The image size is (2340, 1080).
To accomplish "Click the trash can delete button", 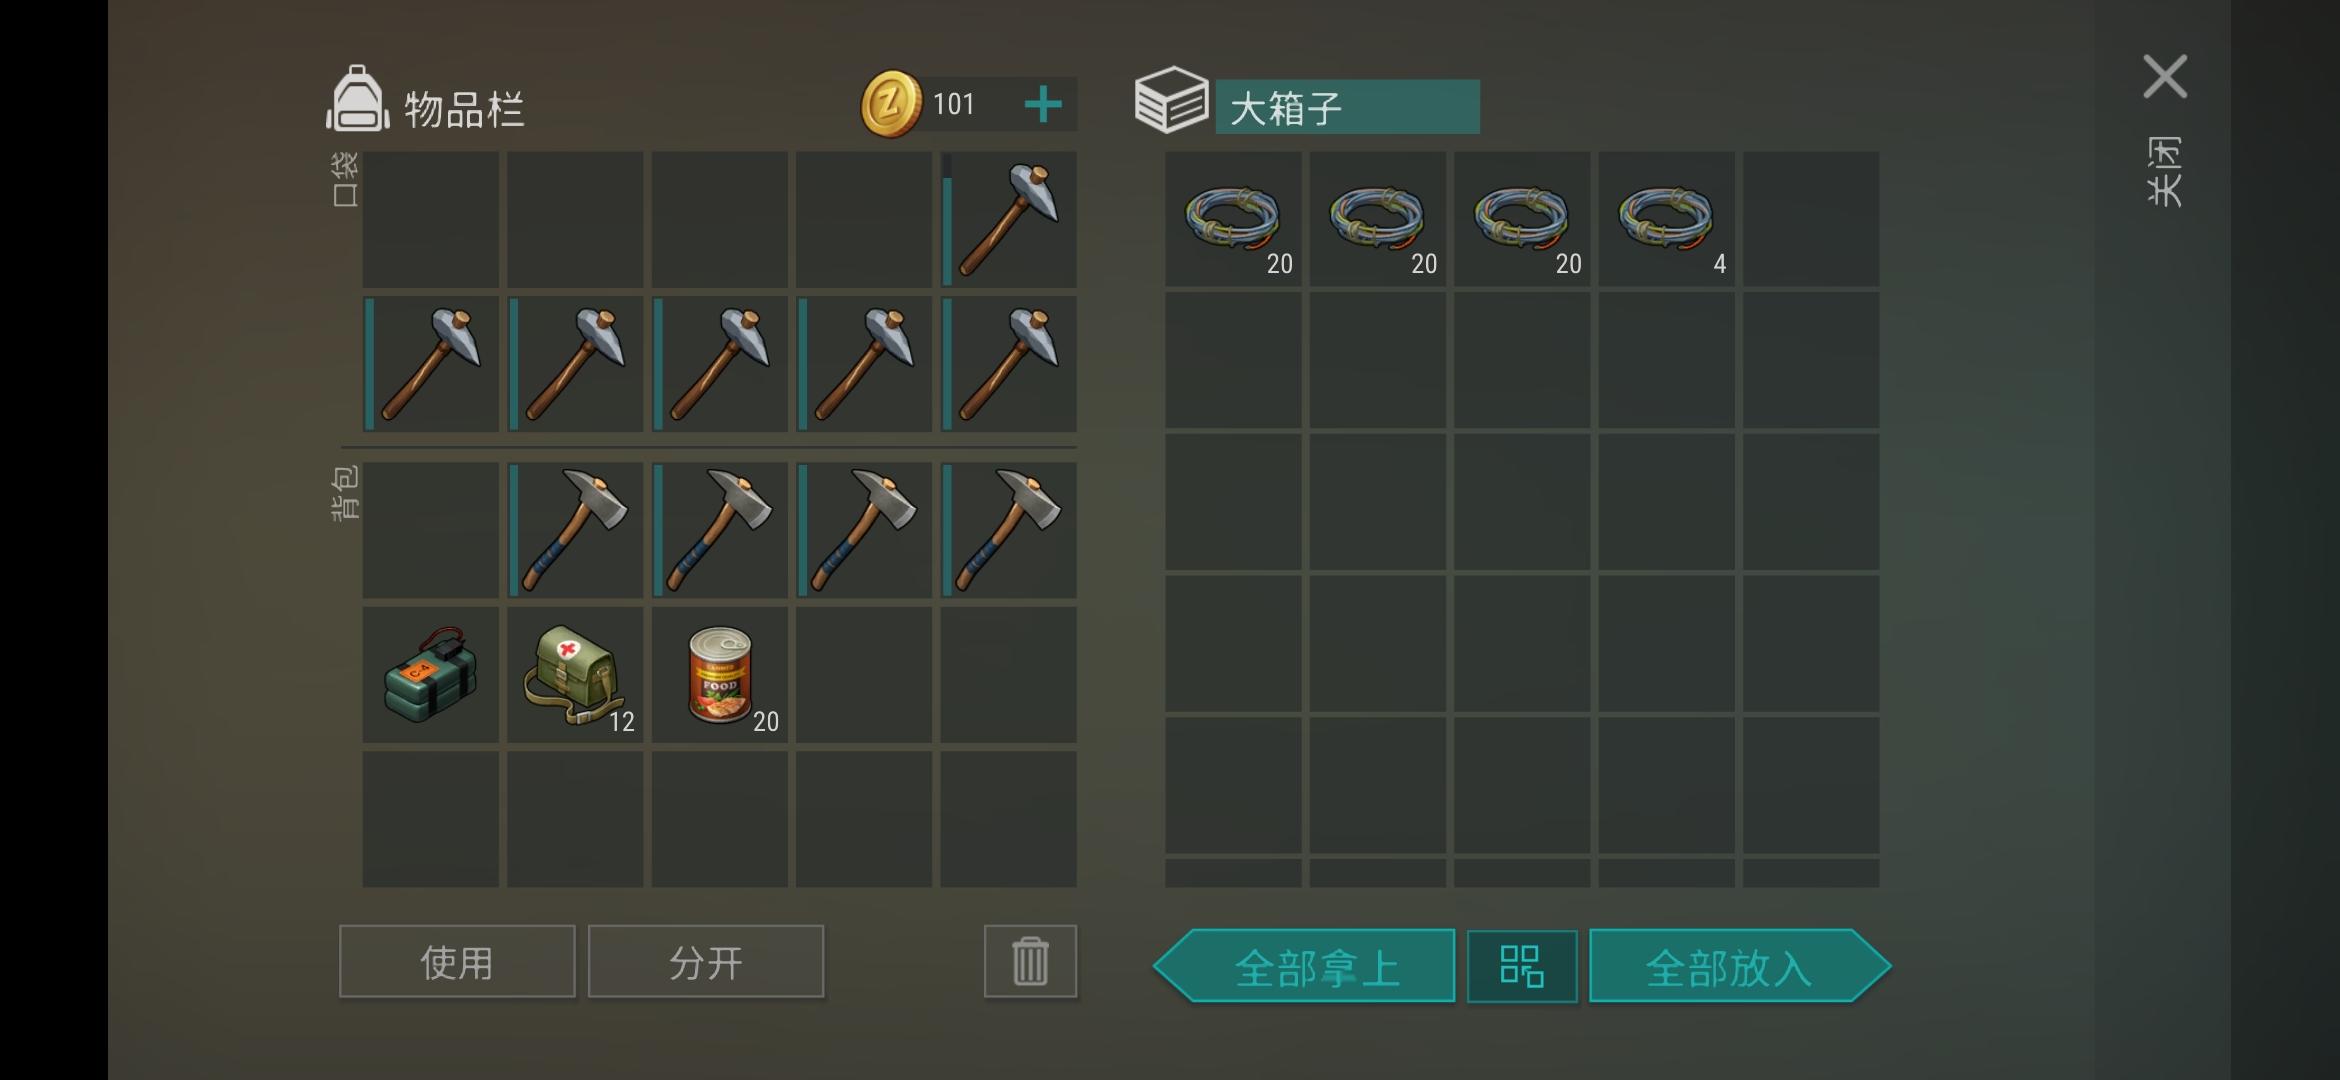I will 1030,961.
